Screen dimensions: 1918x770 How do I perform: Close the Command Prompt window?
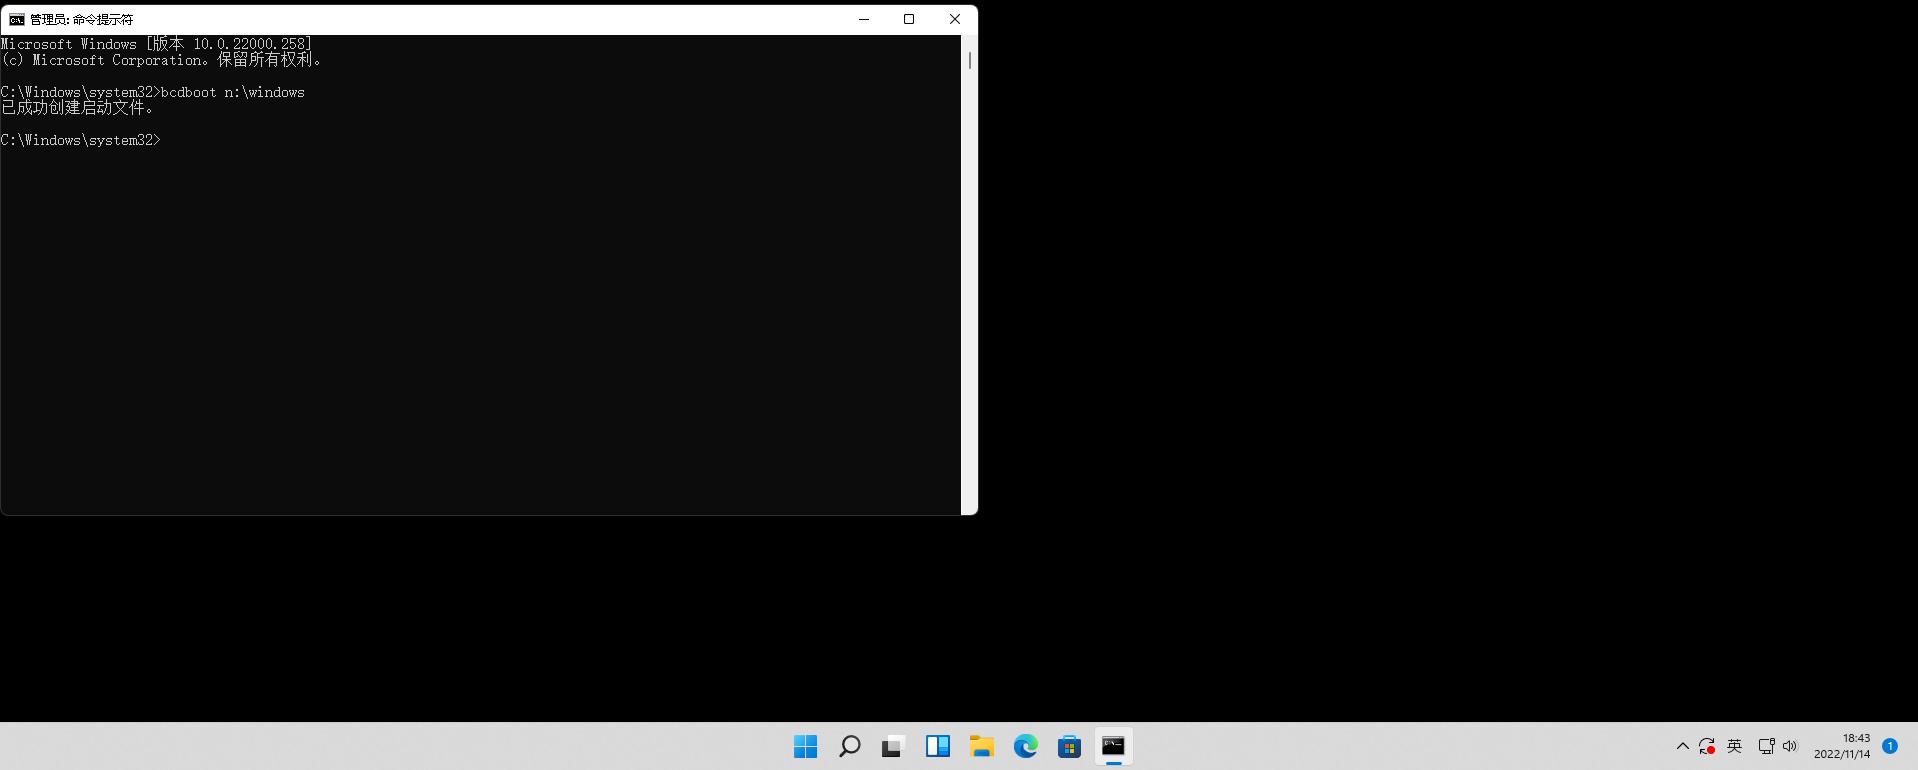click(955, 19)
